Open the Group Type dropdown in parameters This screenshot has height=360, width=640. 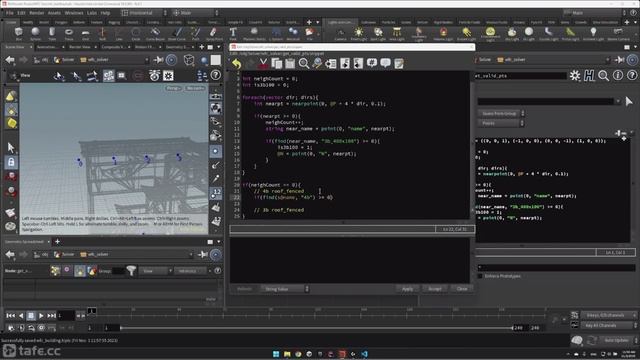tap(502, 113)
